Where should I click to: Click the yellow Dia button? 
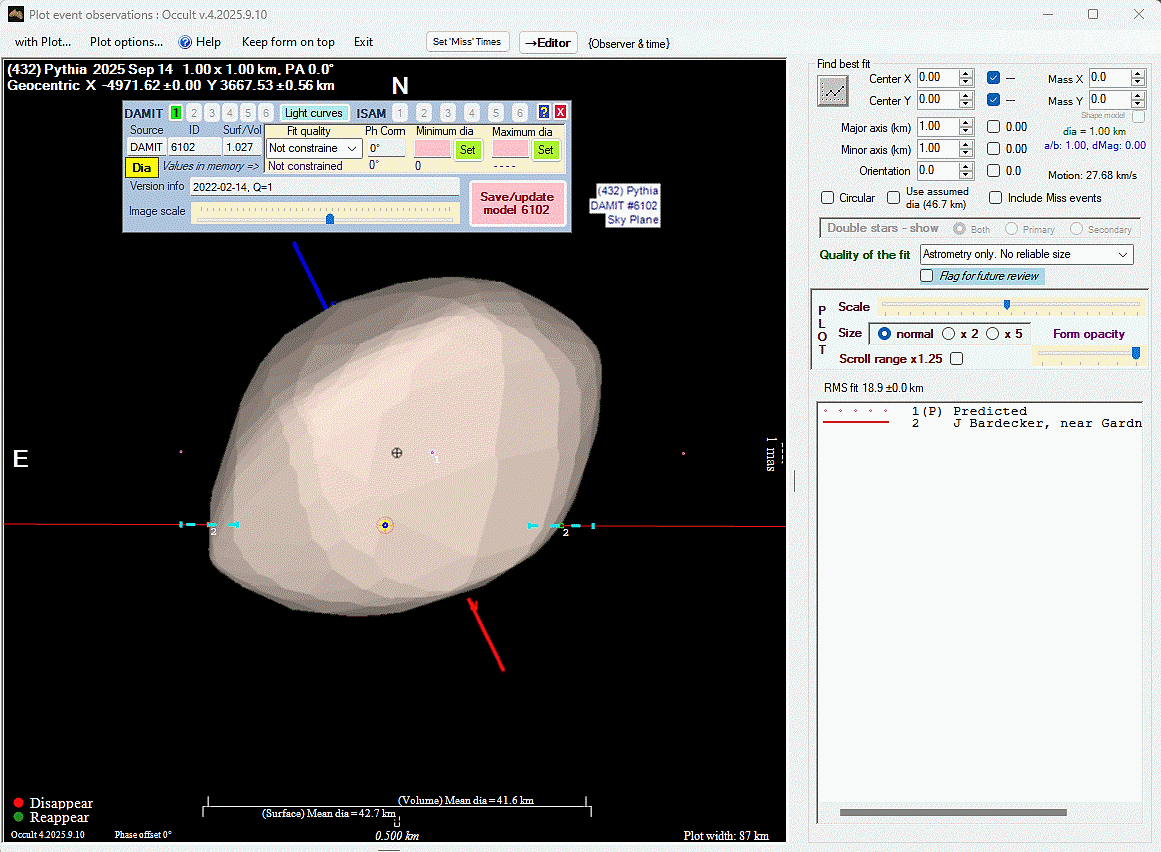pyautogui.click(x=142, y=167)
